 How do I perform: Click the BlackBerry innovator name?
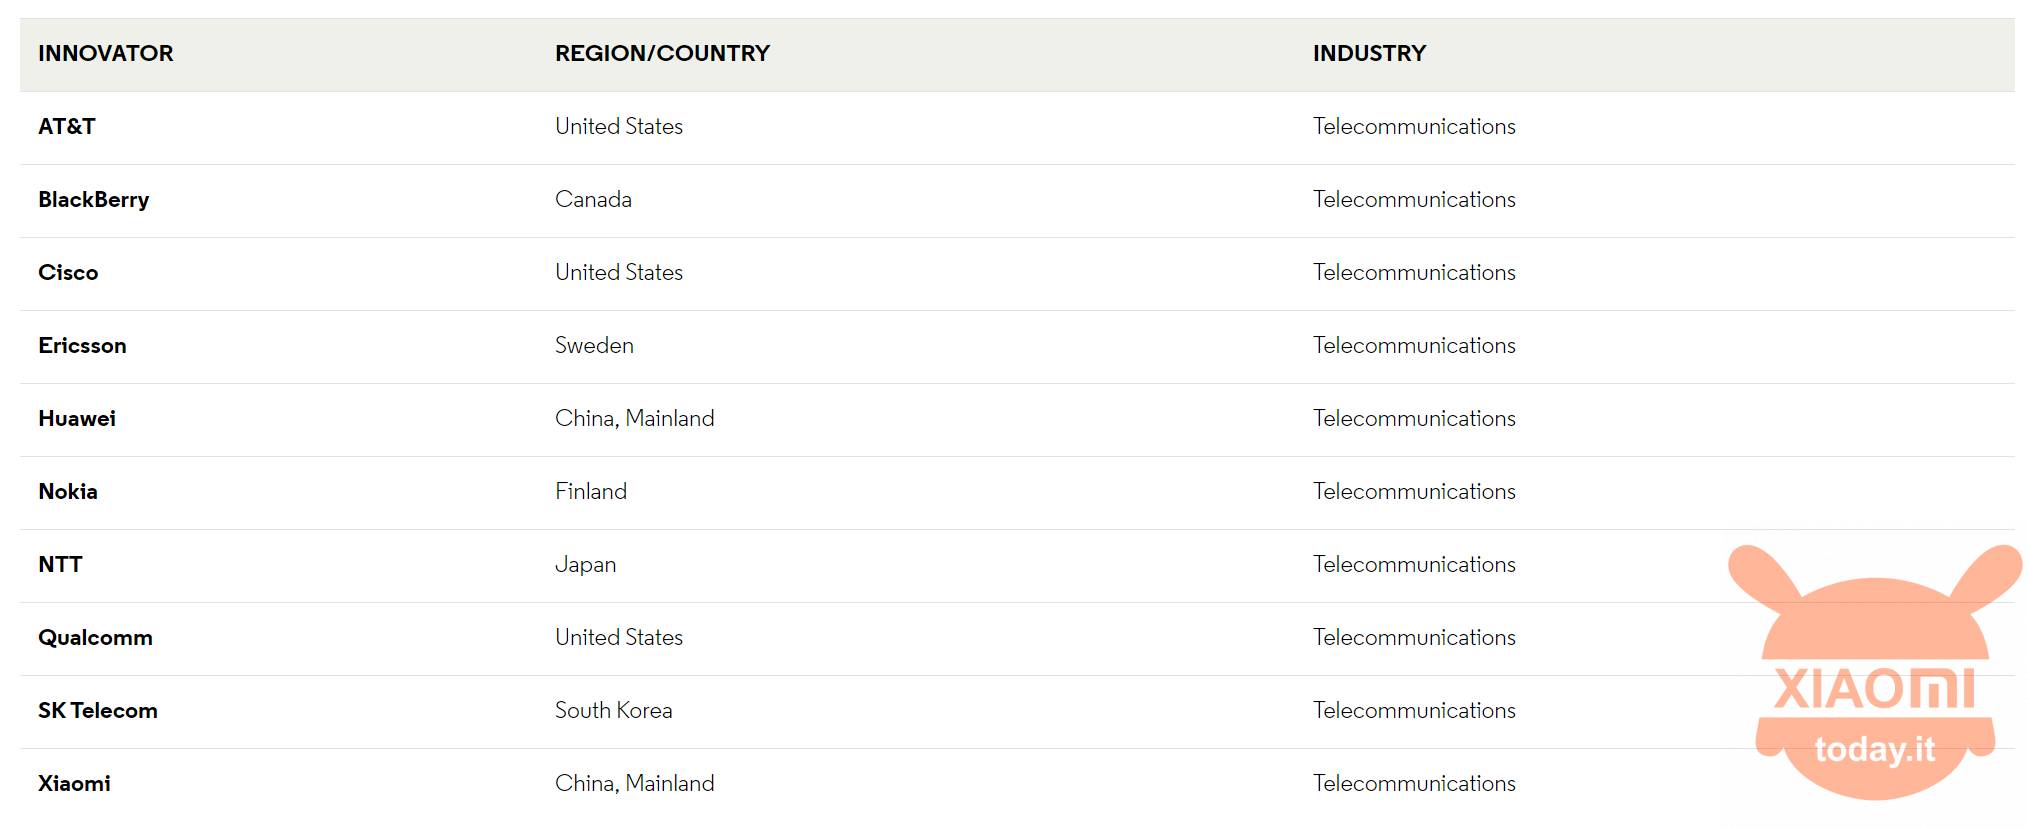(x=94, y=200)
